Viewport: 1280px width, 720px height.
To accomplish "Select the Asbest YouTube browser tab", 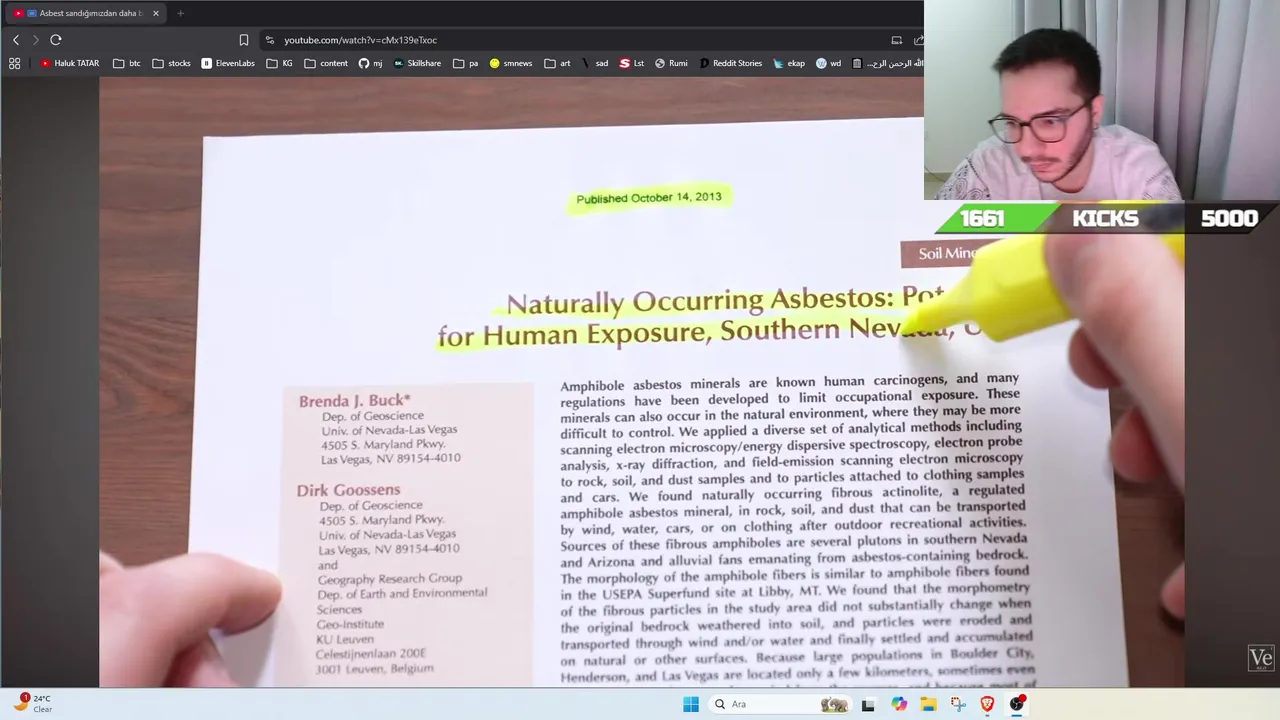I will [x=85, y=13].
